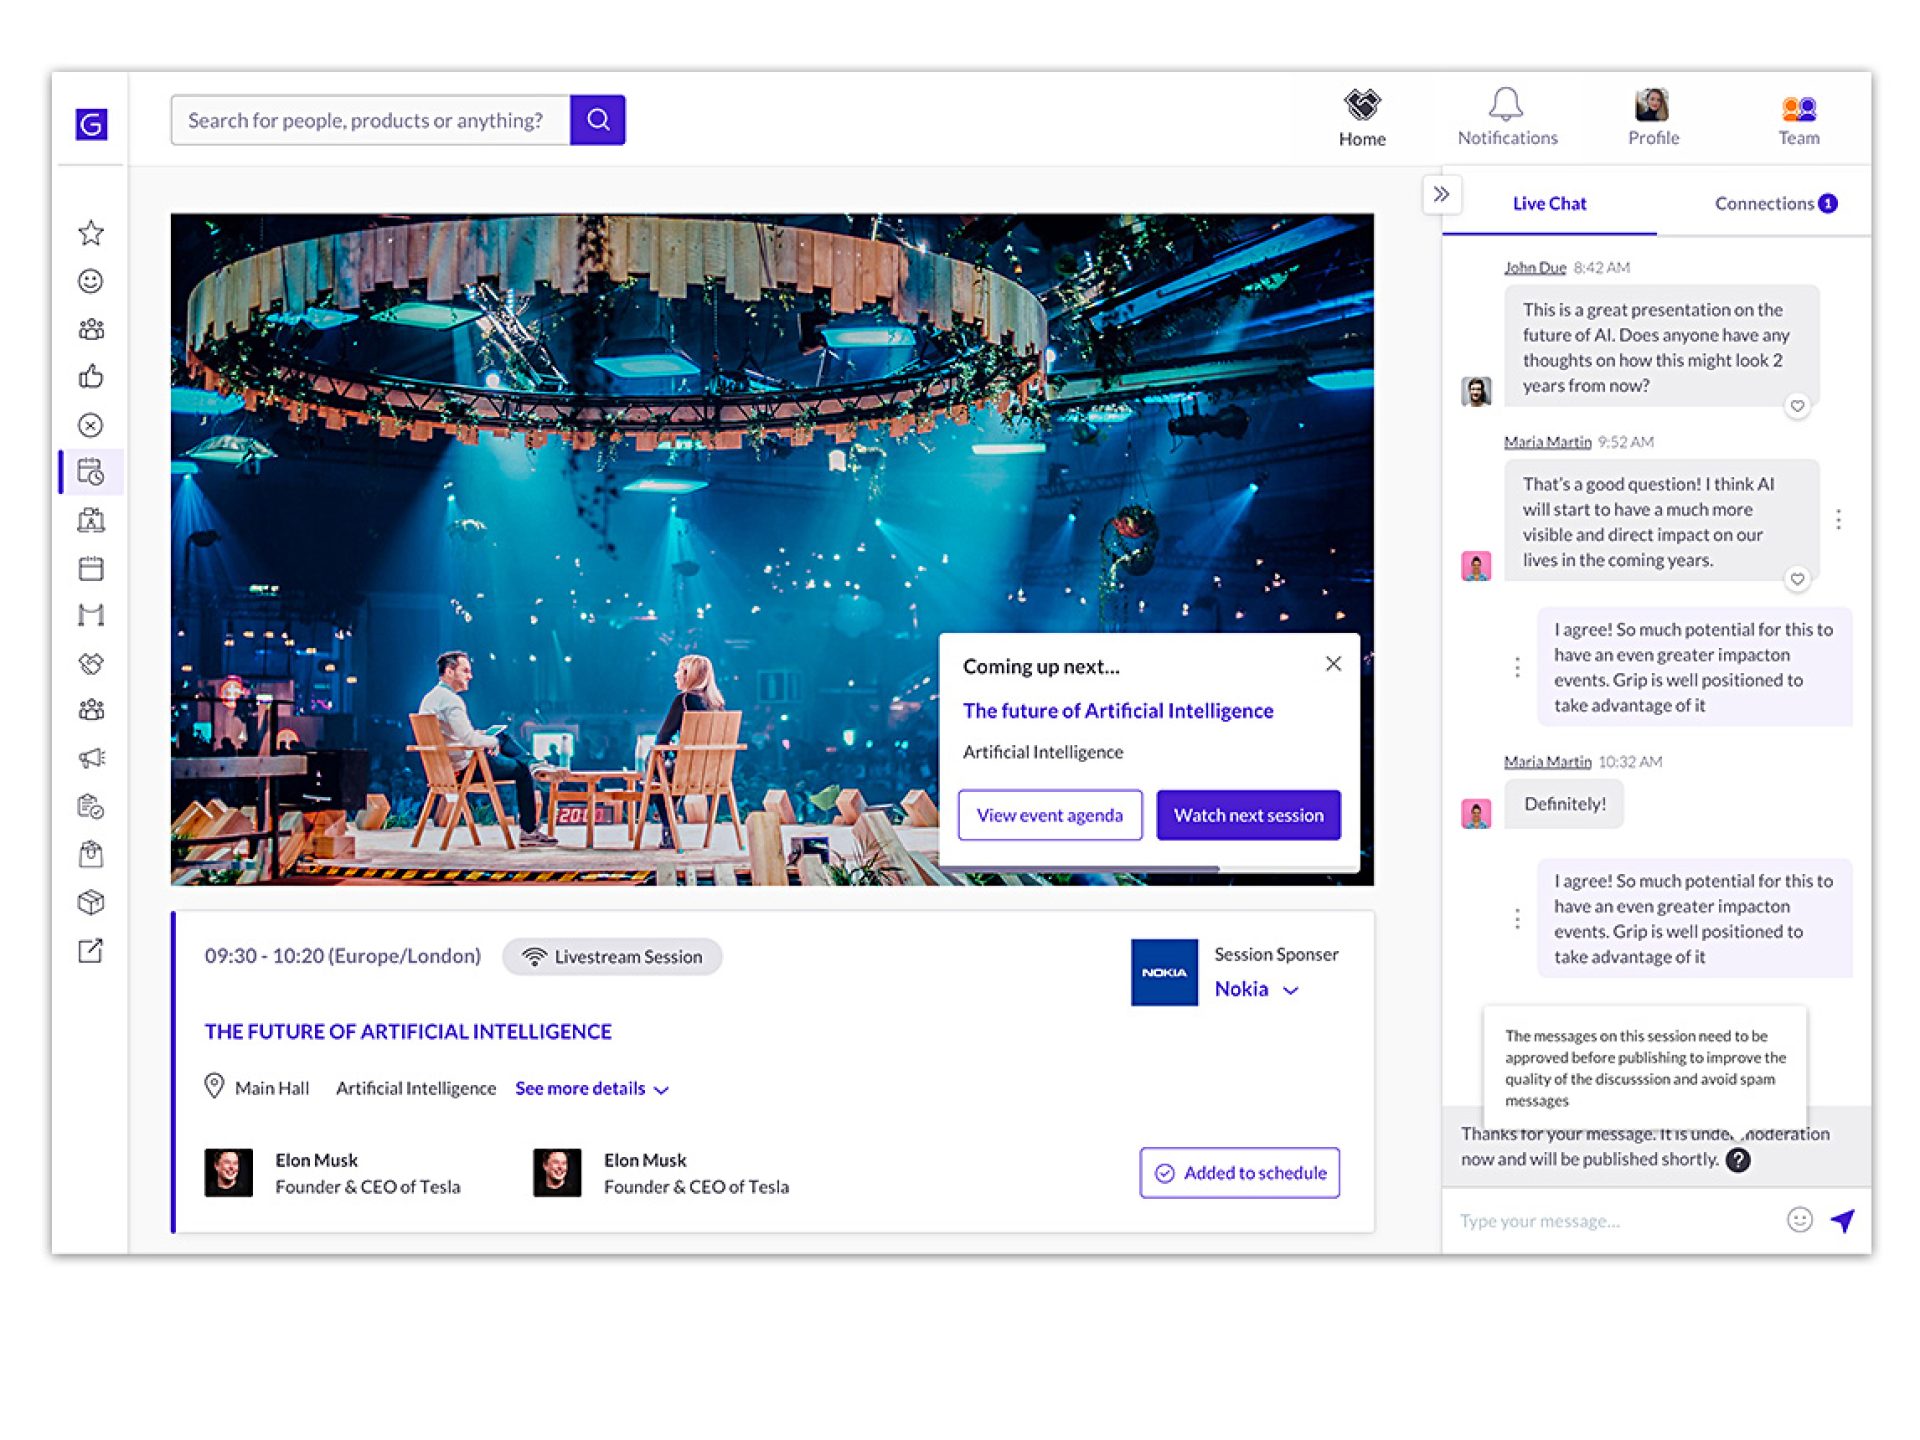Click the moderation help question mark icon
This screenshot has width=1920, height=1440.
(1738, 1160)
